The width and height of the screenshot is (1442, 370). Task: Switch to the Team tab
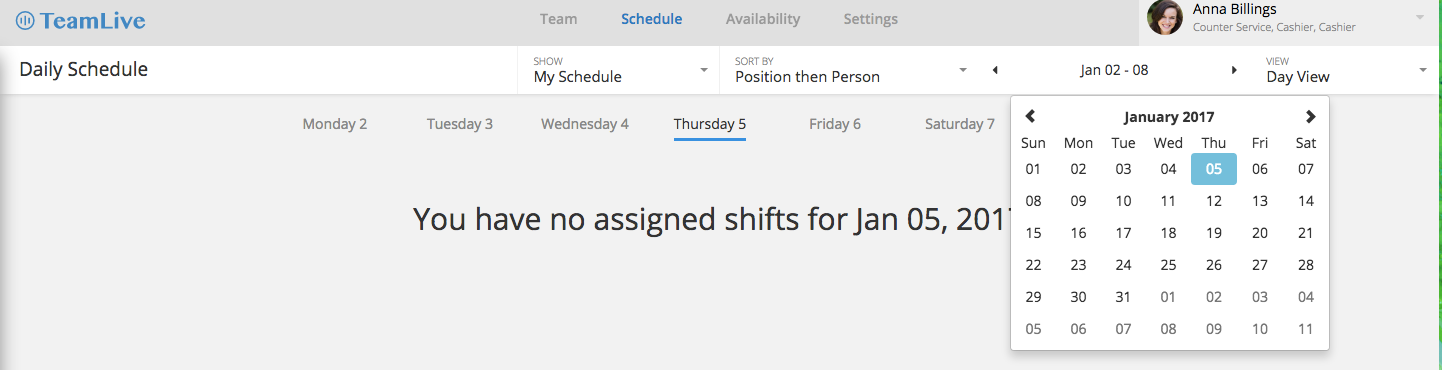coord(558,19)
